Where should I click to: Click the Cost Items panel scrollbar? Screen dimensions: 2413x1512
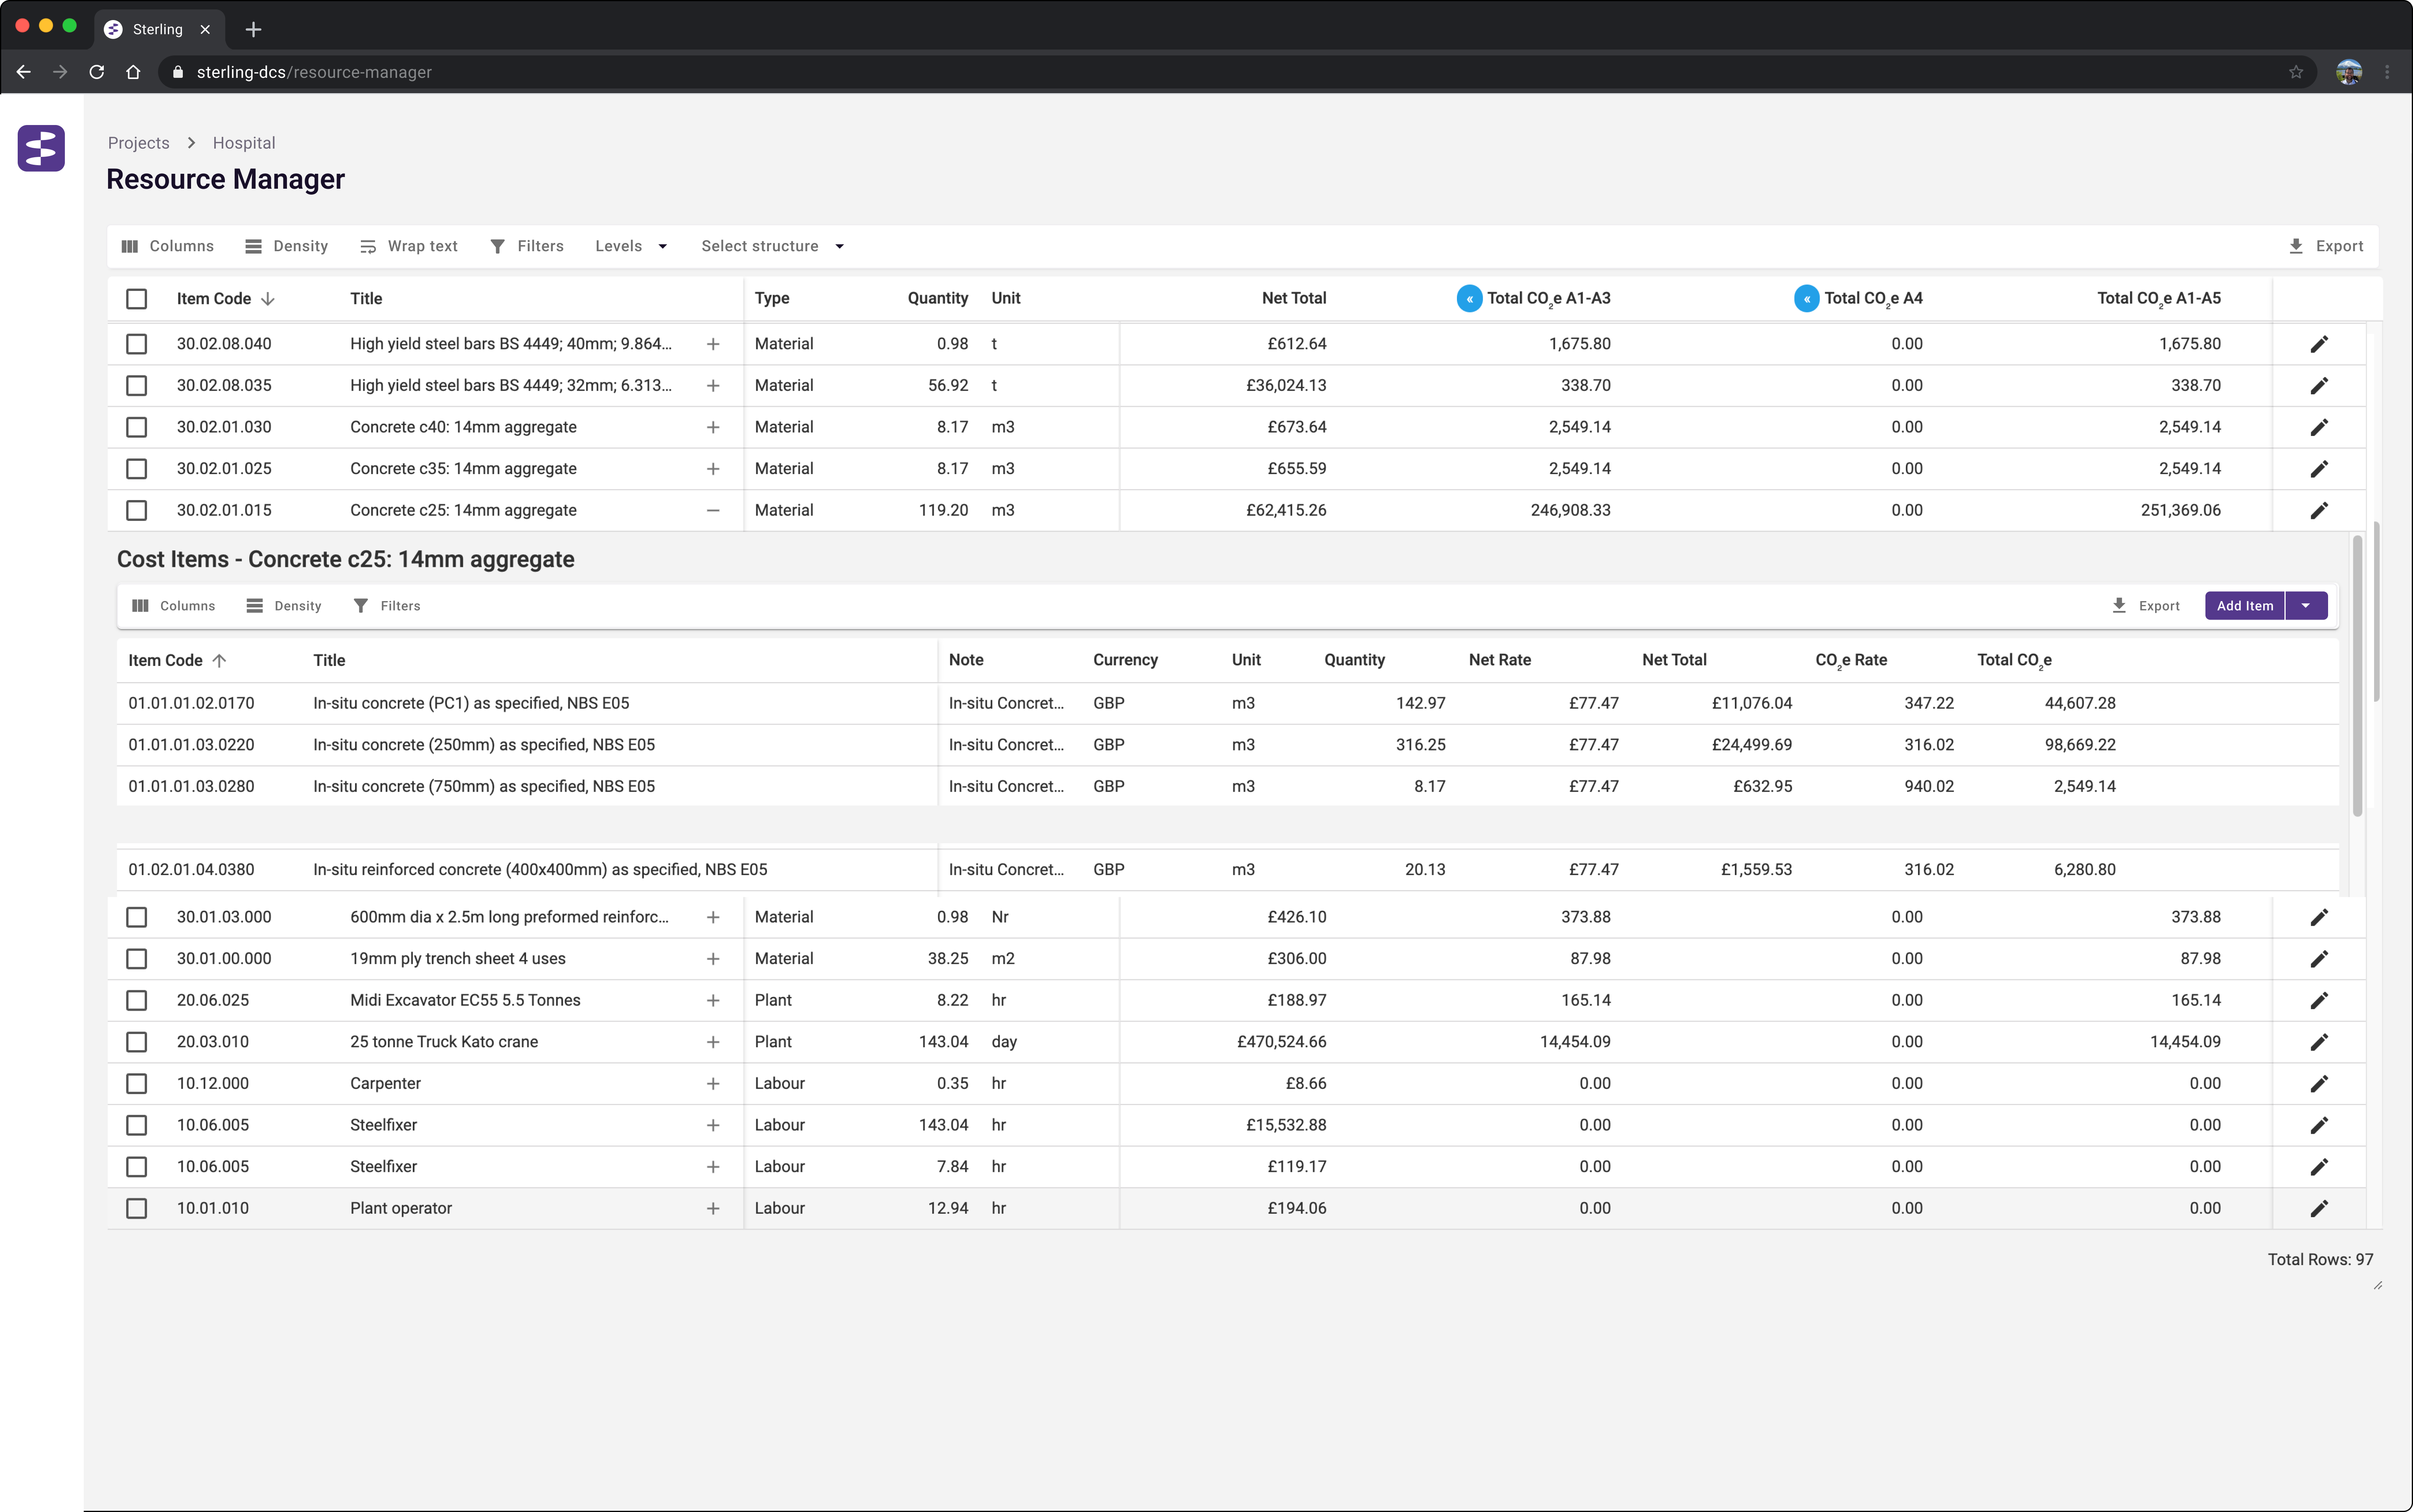point(2357,677)
